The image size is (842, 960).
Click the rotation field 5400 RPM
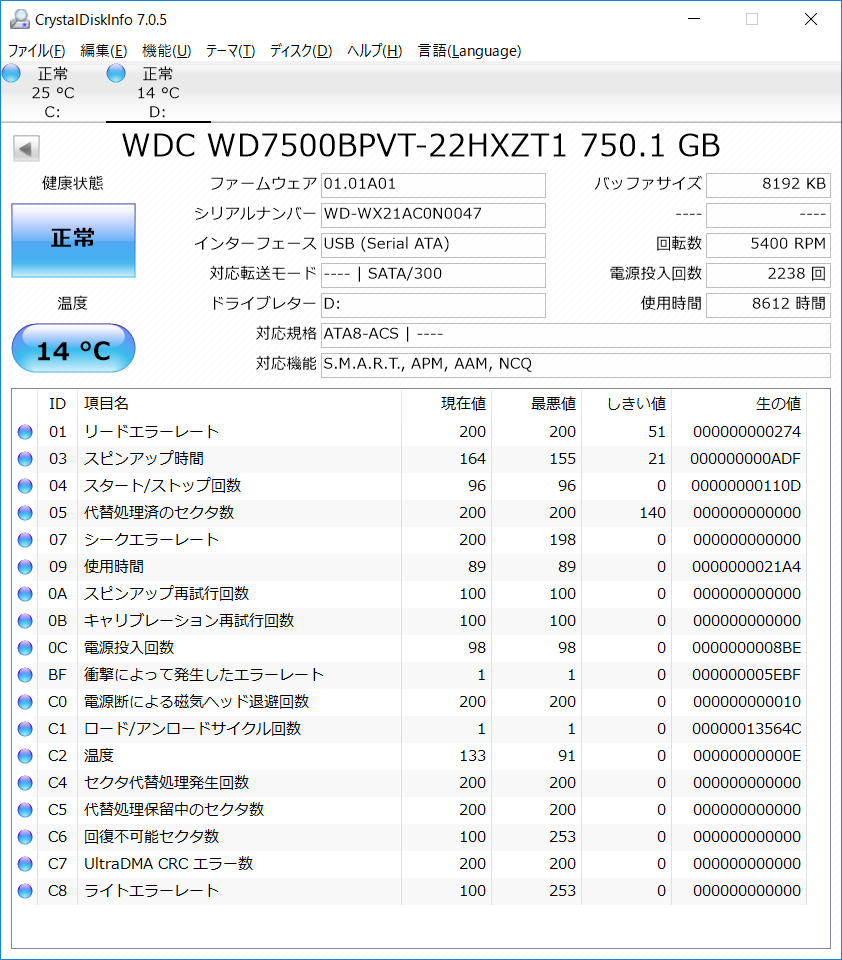coord(769,245)
